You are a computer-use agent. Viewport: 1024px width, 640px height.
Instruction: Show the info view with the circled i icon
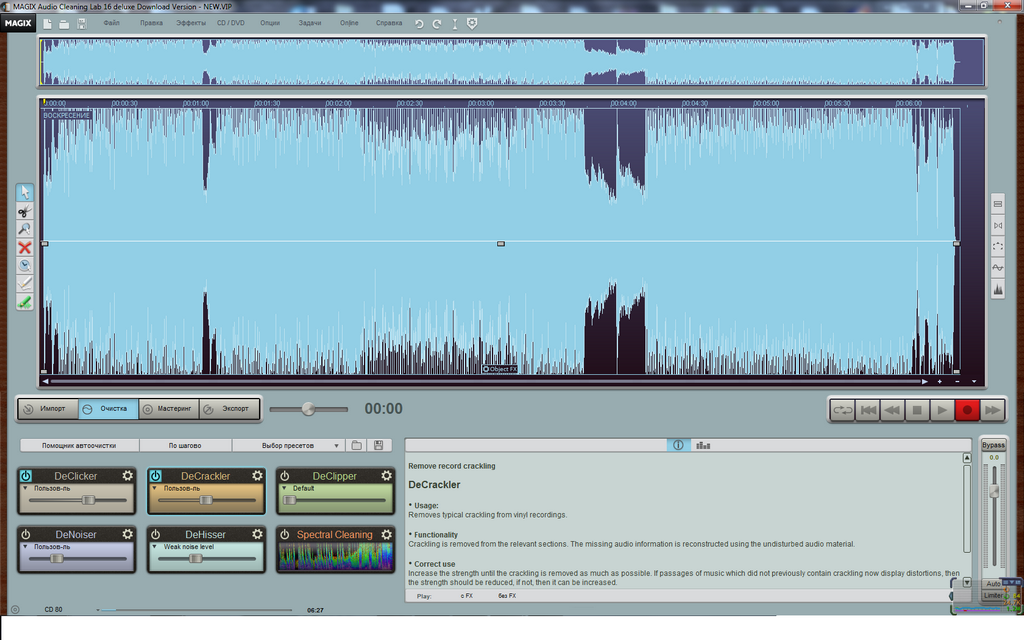[x=679, y=445]
